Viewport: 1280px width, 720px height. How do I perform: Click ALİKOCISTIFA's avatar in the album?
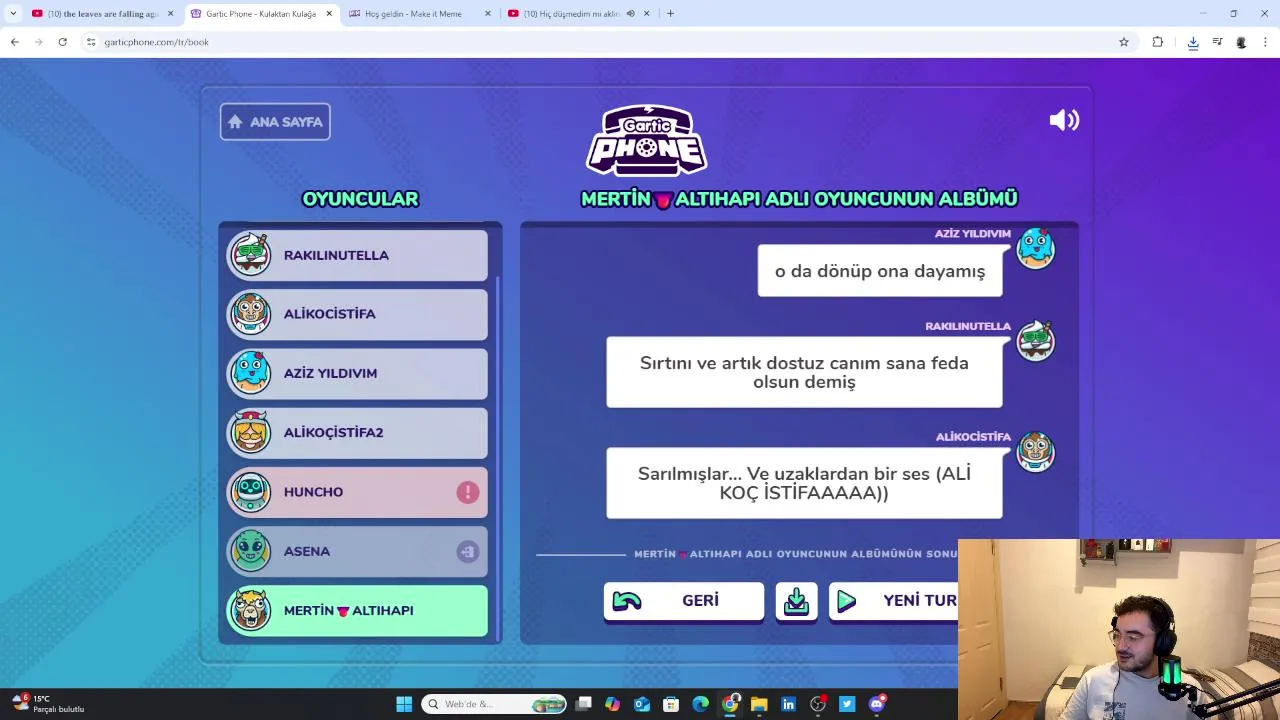1035,451
